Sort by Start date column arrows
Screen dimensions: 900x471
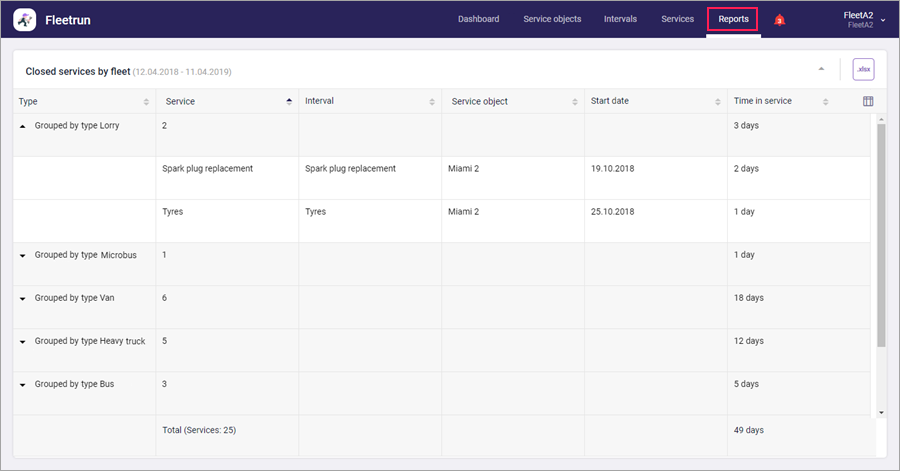point(717,102)
